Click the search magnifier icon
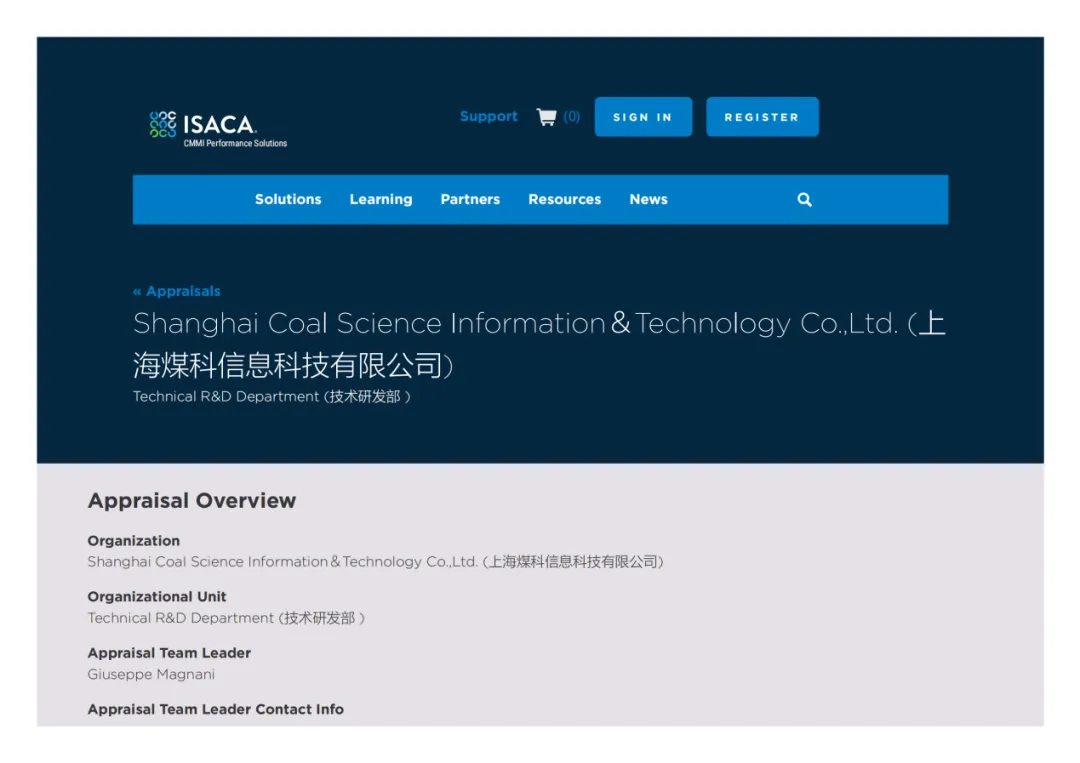This screenshot has height=763, width=1080. point(804,200)
